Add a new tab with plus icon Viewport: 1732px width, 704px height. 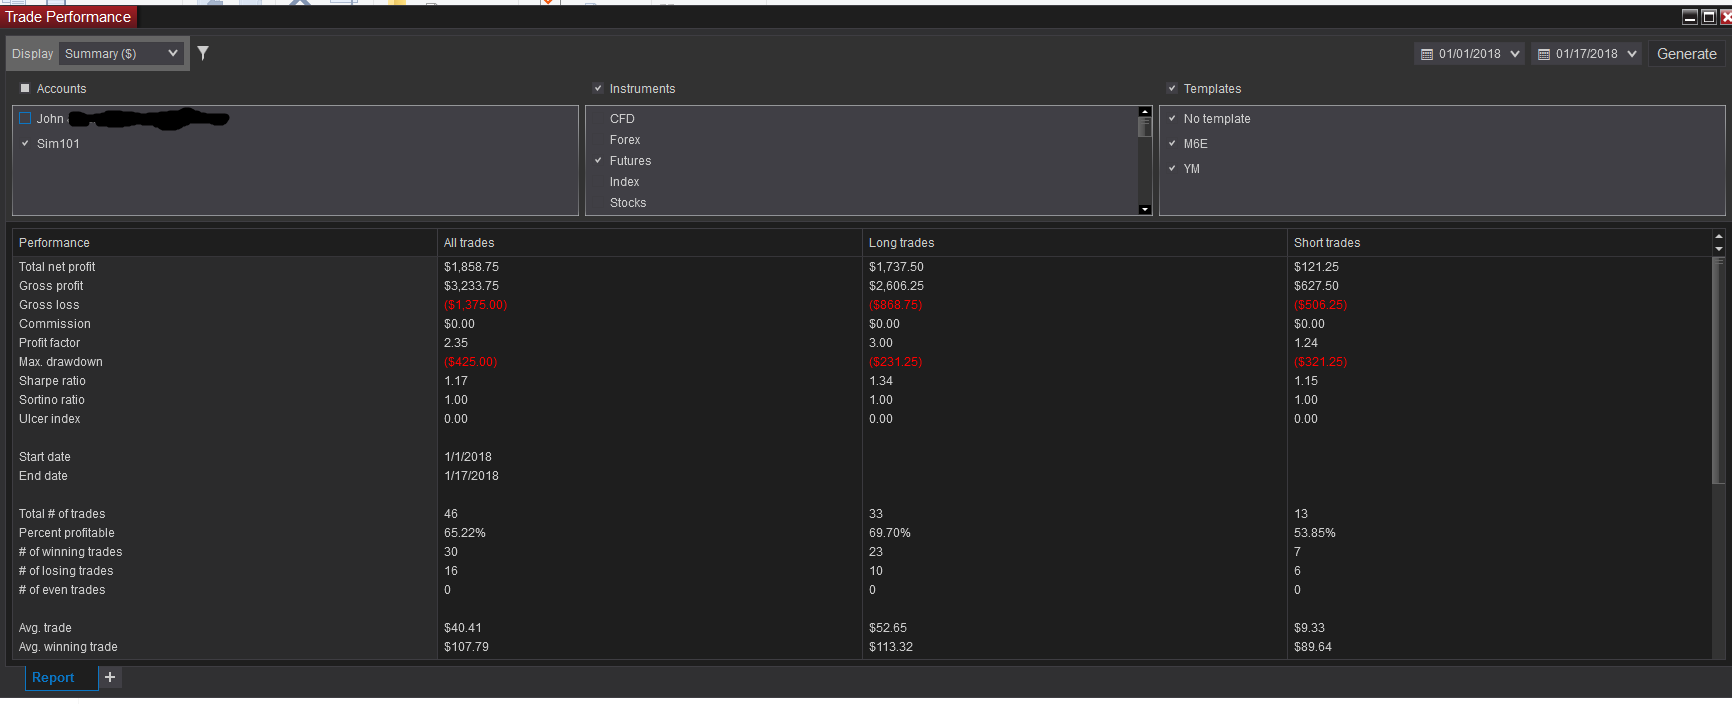point(110,677)
